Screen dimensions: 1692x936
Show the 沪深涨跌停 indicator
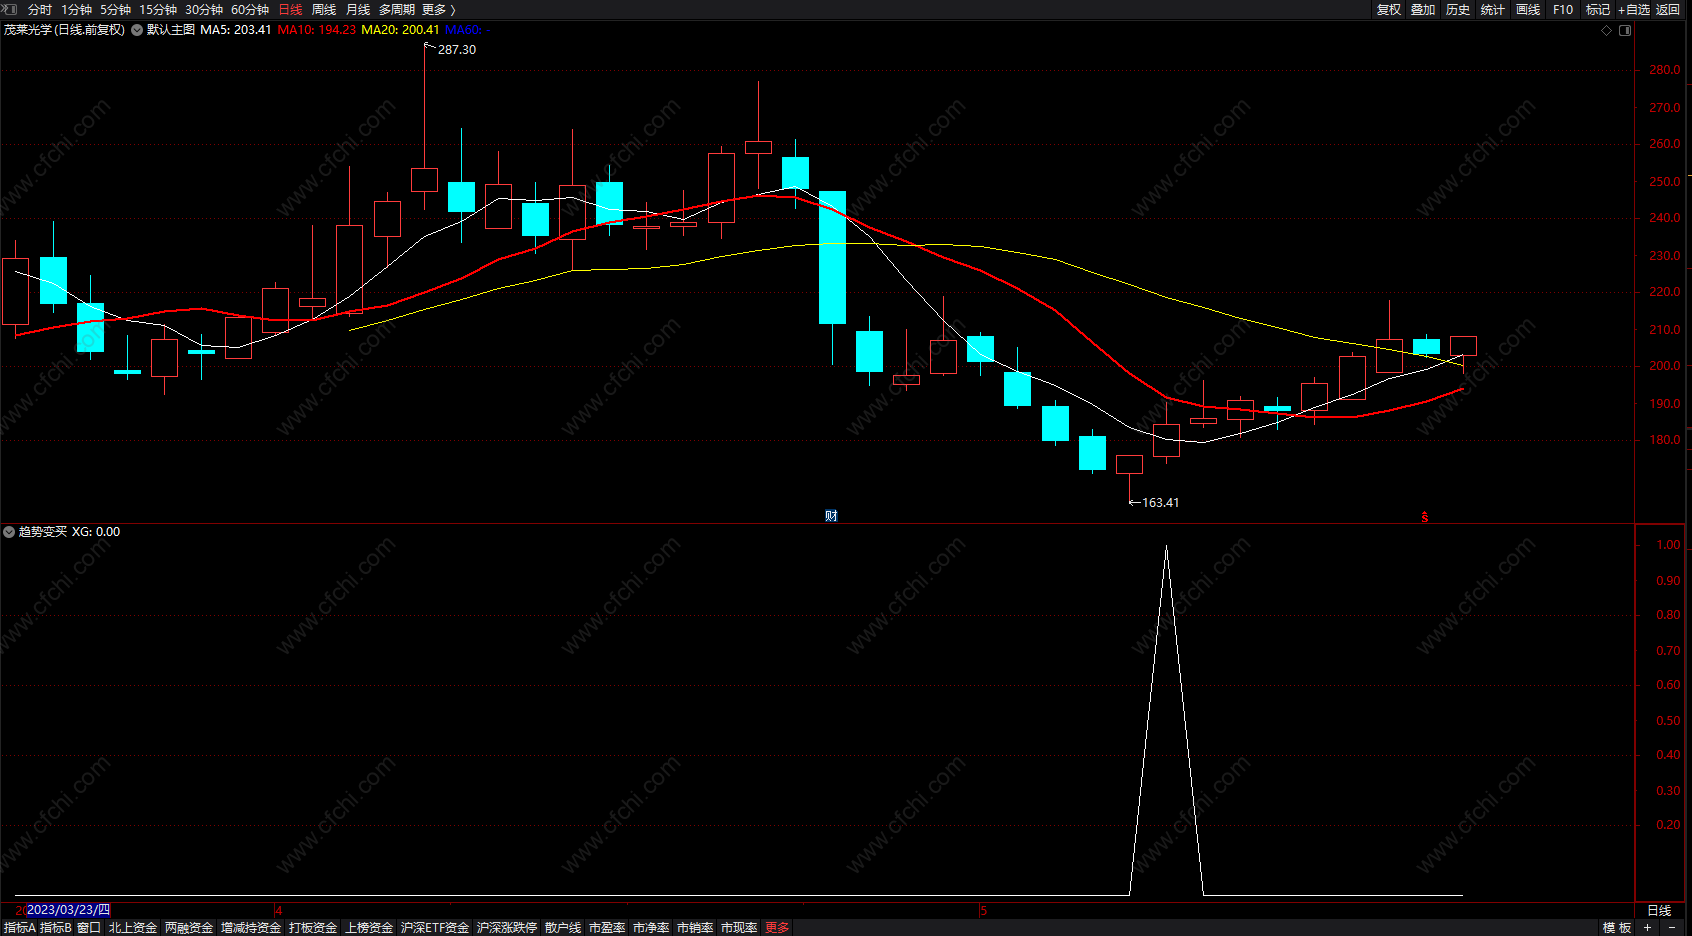point(507,928)
